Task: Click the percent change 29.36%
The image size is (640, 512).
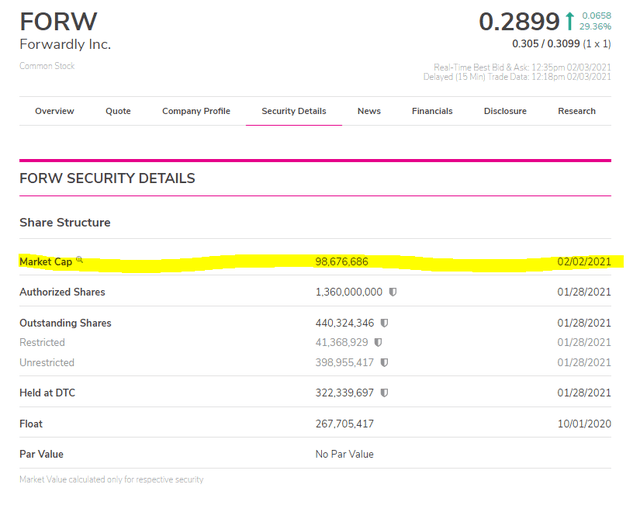Action: (595, 27)
